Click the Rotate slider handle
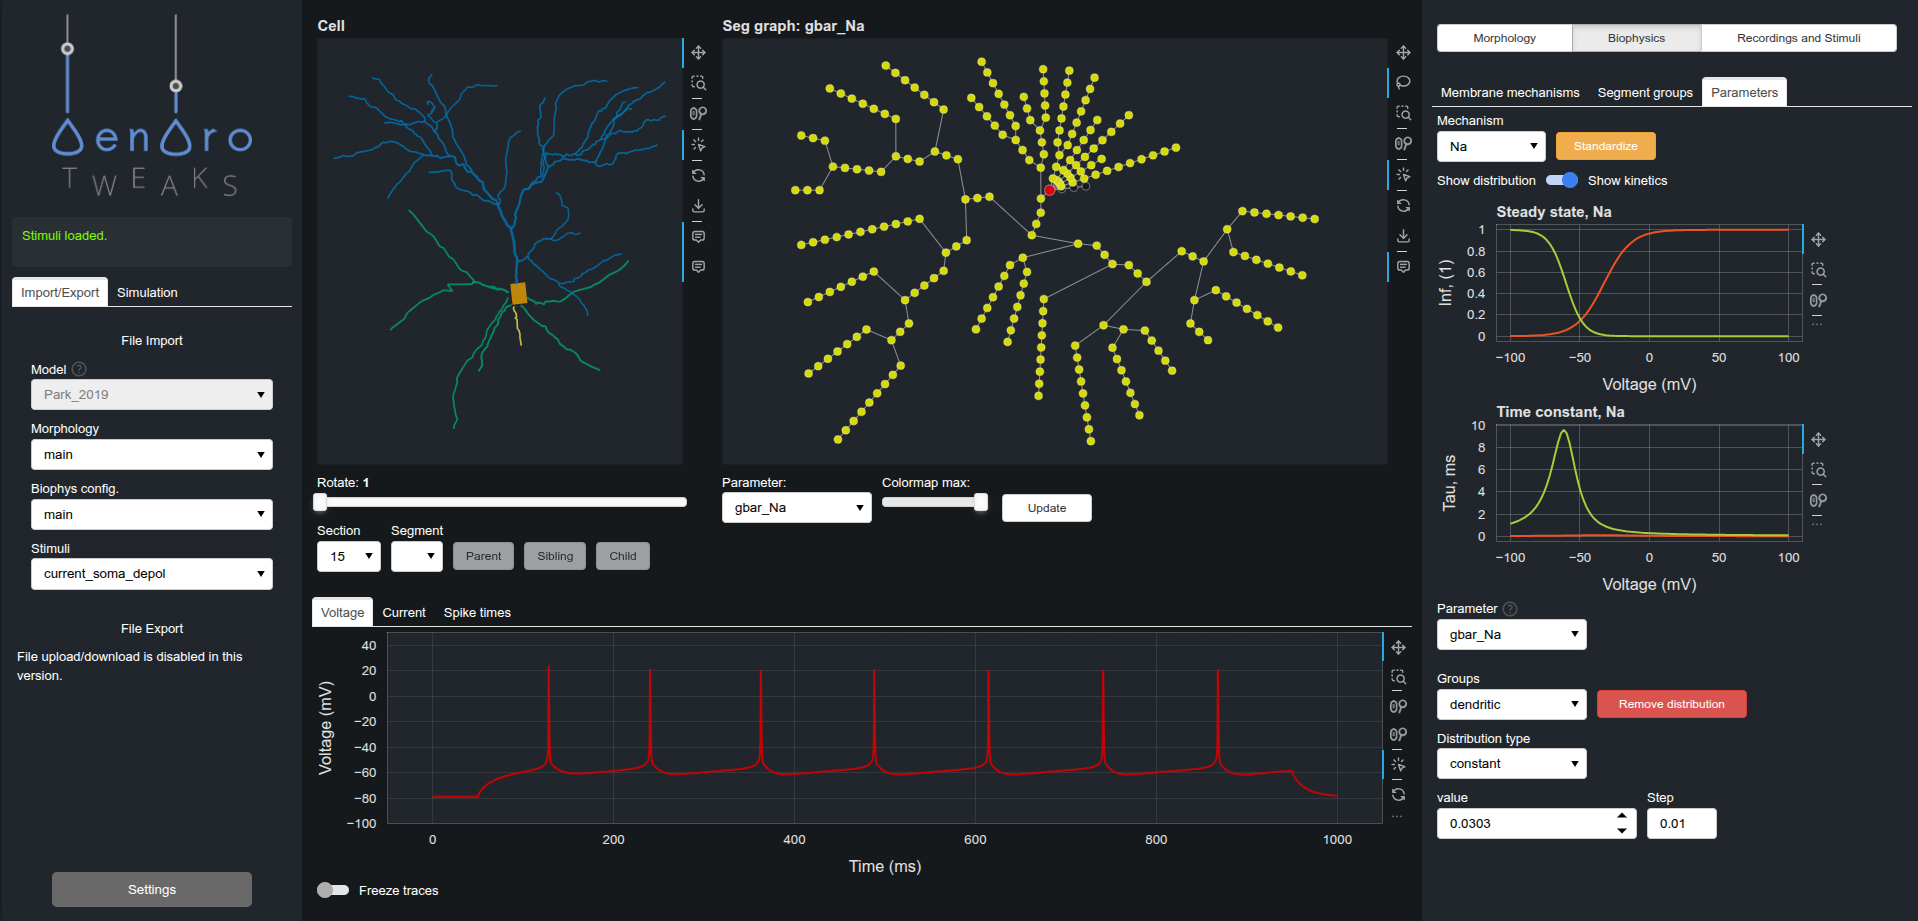Screen dimensions: 1918x921 click(320, 502)
